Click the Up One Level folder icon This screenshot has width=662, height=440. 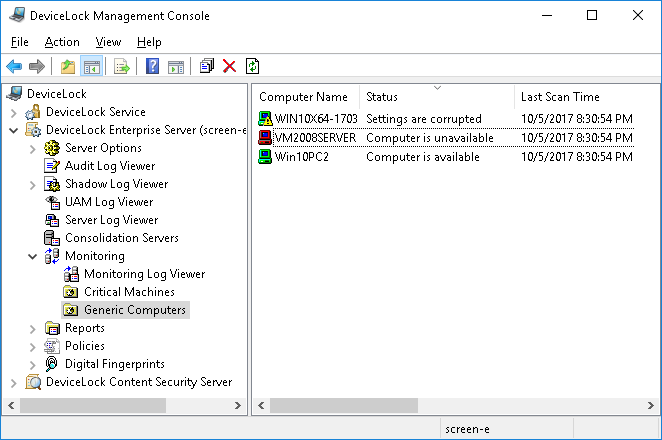point(67,67)
